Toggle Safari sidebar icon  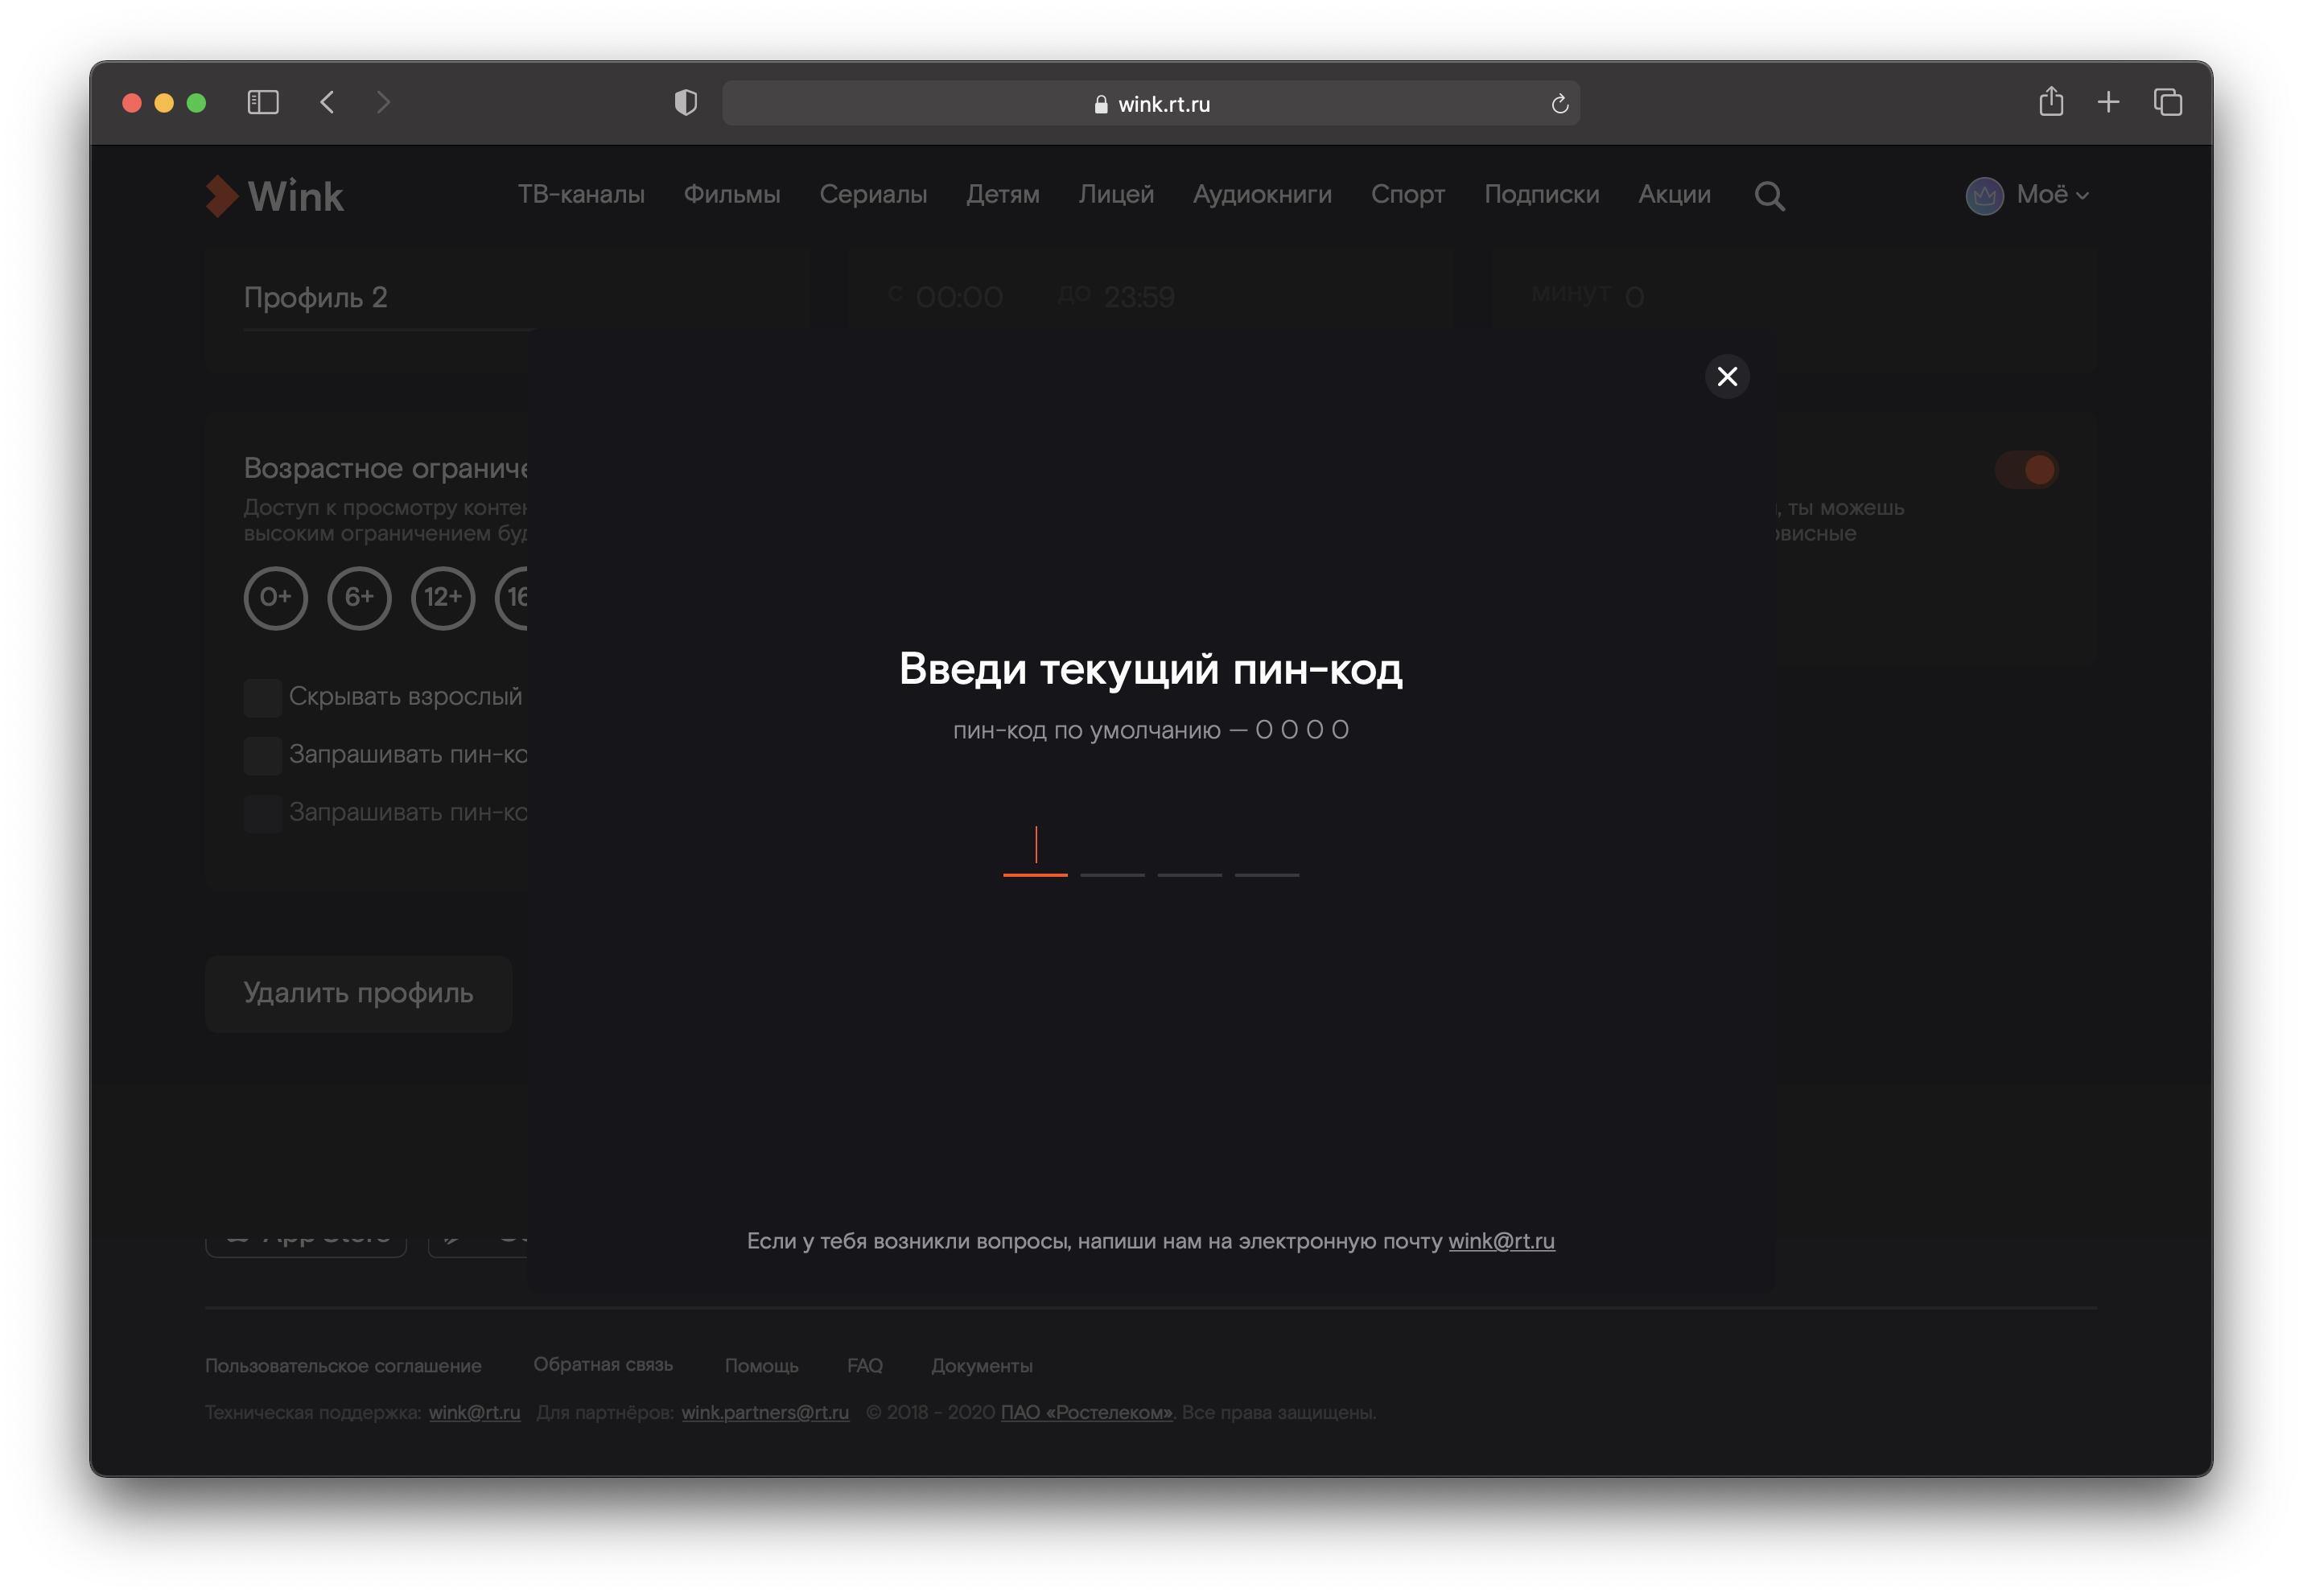(x=263, y=102)
